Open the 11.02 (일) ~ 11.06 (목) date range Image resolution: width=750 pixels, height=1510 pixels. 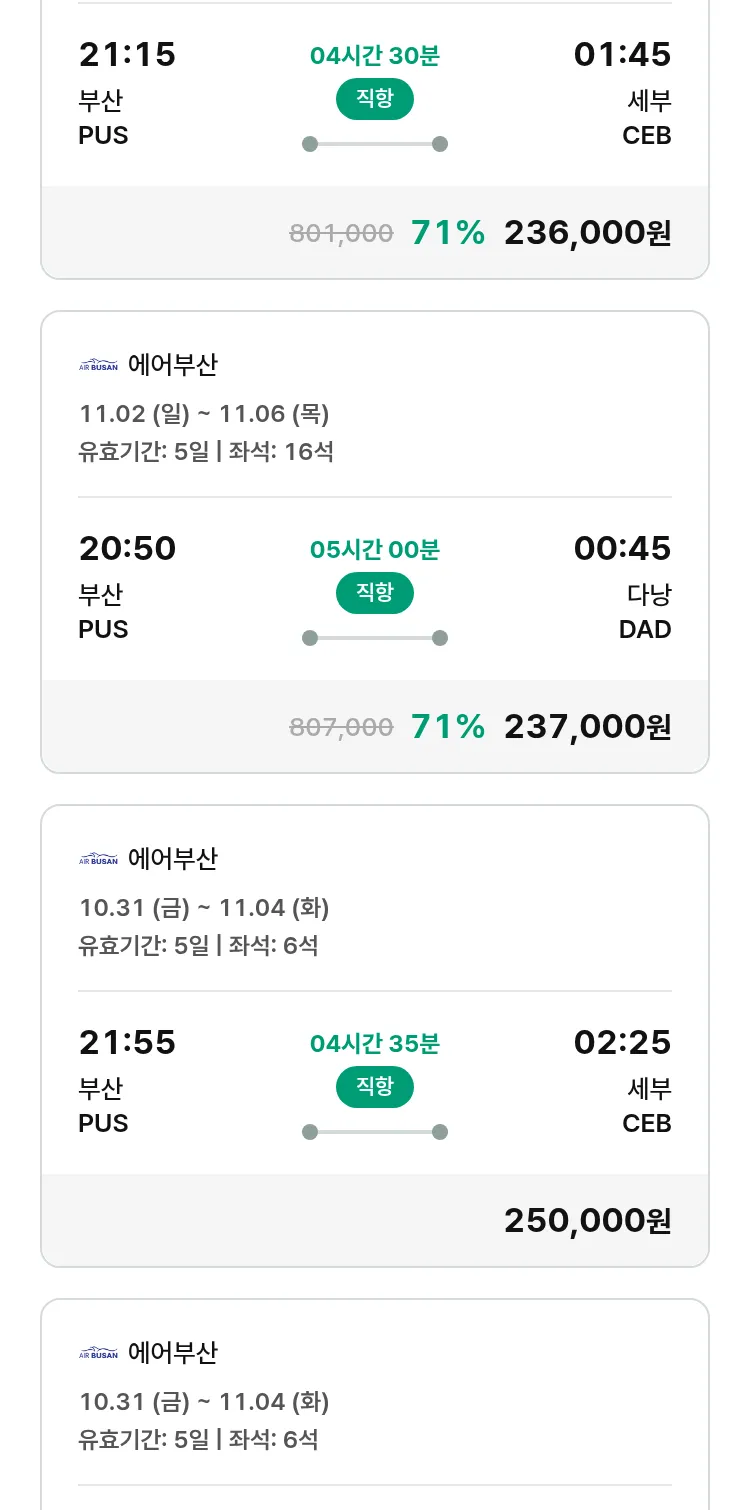coord(204,414)
